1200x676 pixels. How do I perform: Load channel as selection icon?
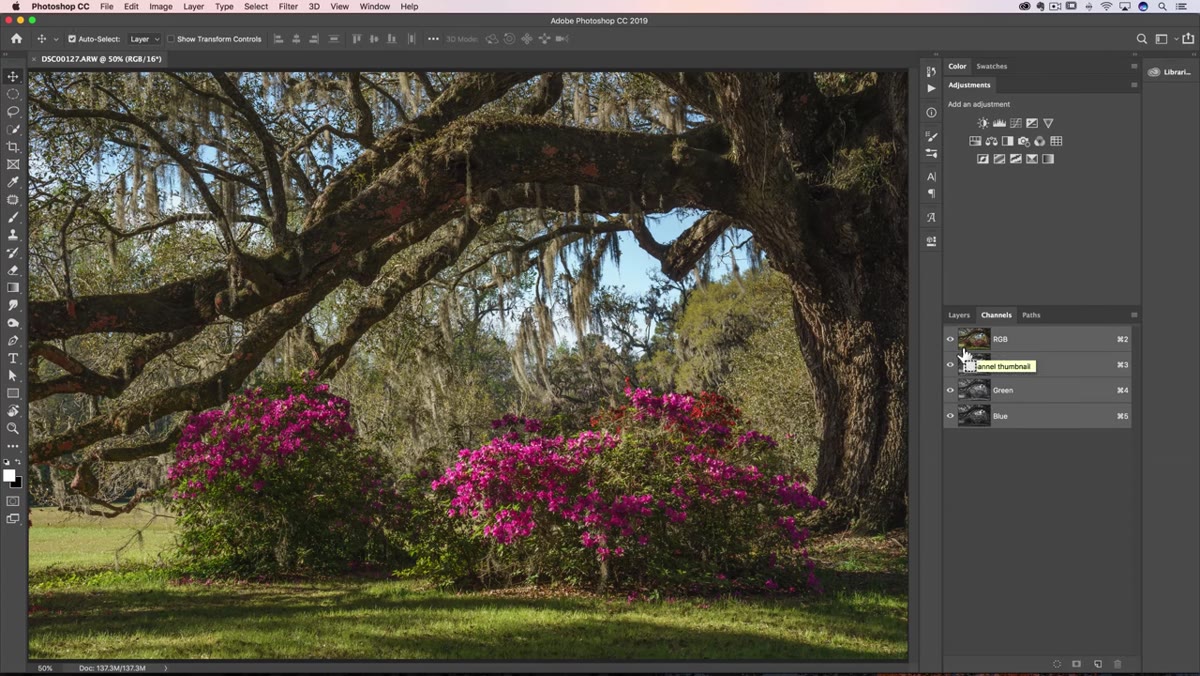click(1057, 664)
